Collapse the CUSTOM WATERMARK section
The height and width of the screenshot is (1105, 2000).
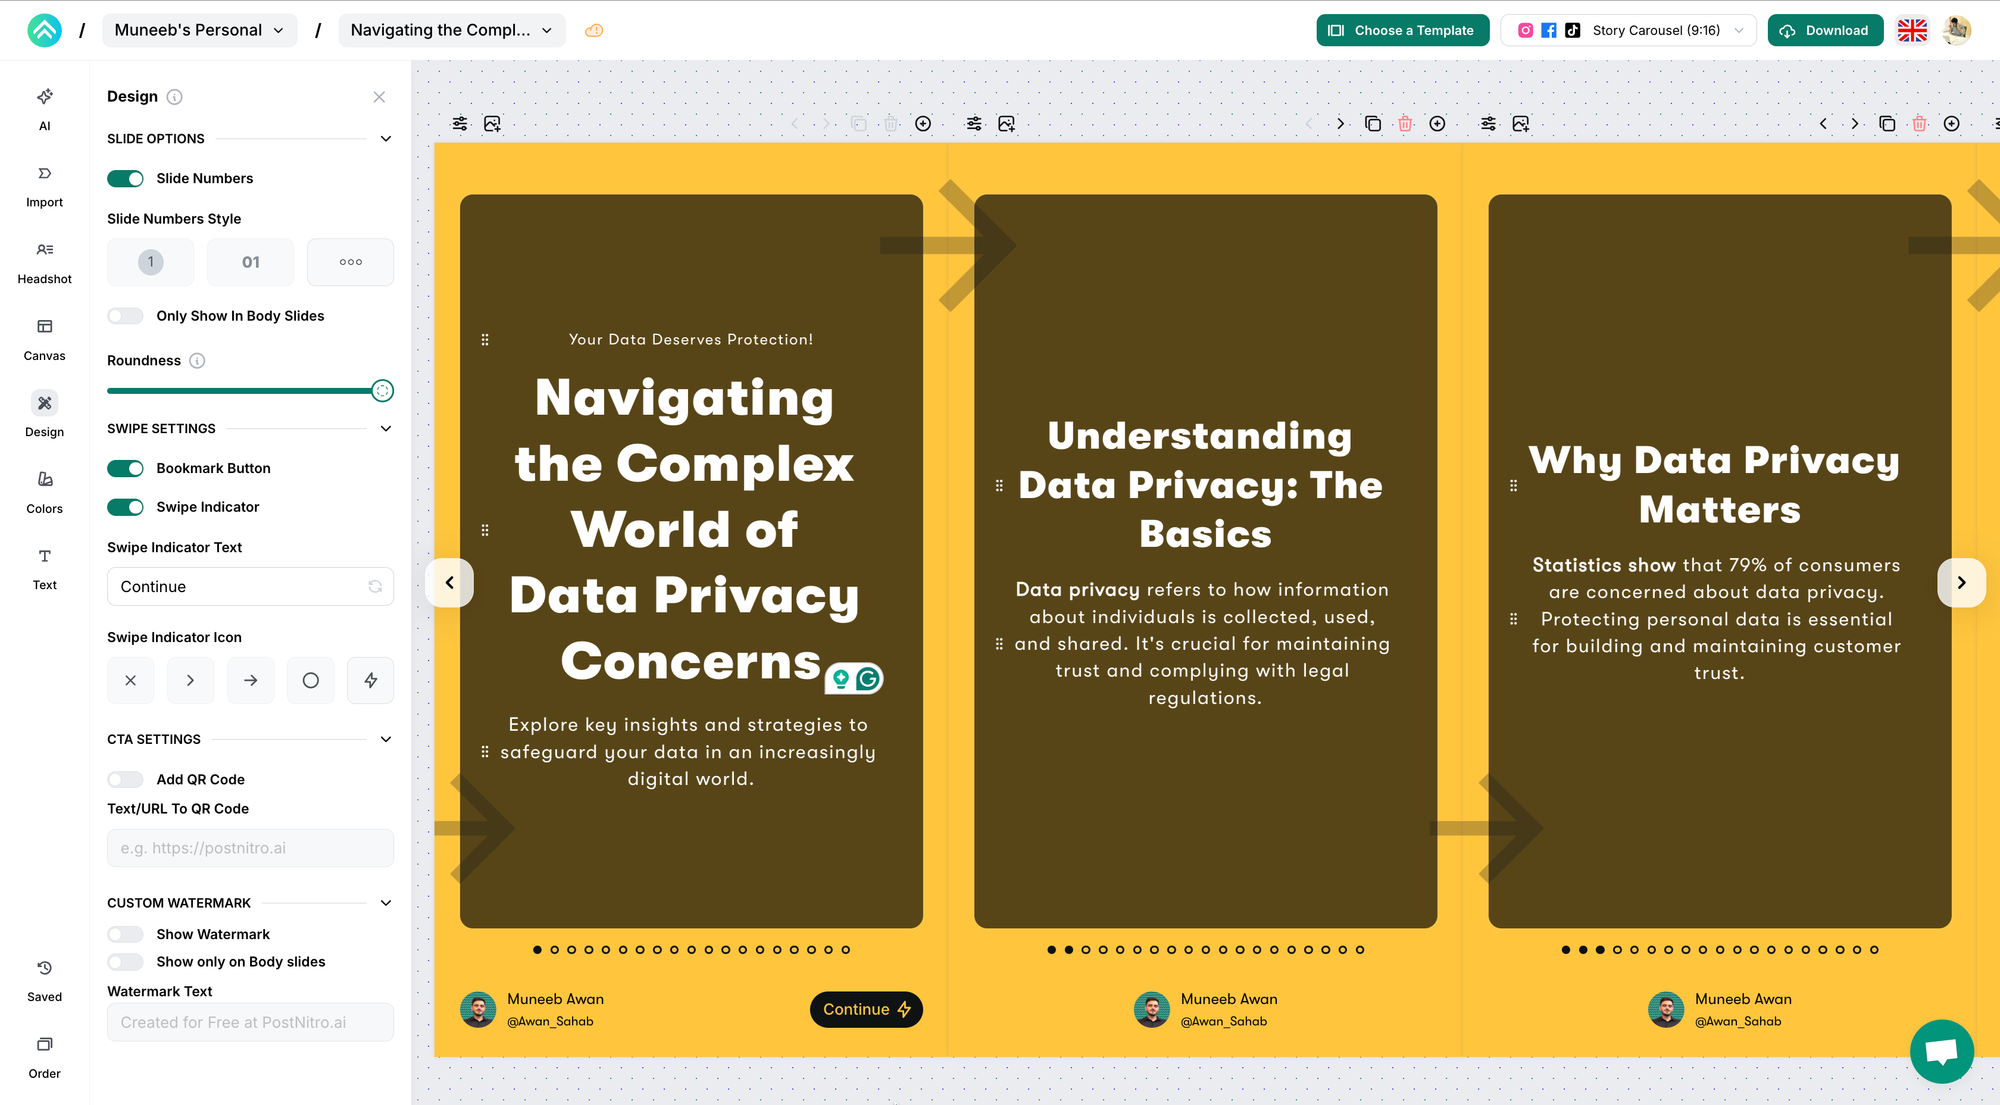pos(386,903)
